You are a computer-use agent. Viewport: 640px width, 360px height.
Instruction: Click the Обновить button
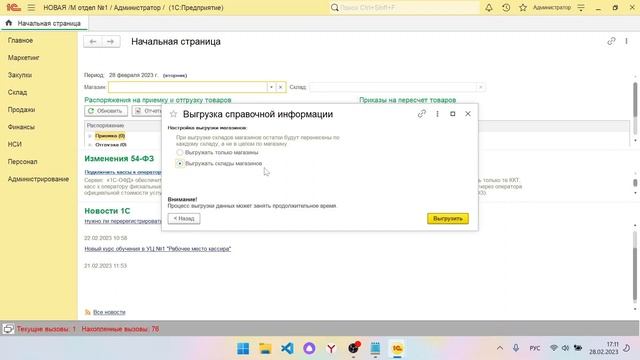(x=106, y=111)
